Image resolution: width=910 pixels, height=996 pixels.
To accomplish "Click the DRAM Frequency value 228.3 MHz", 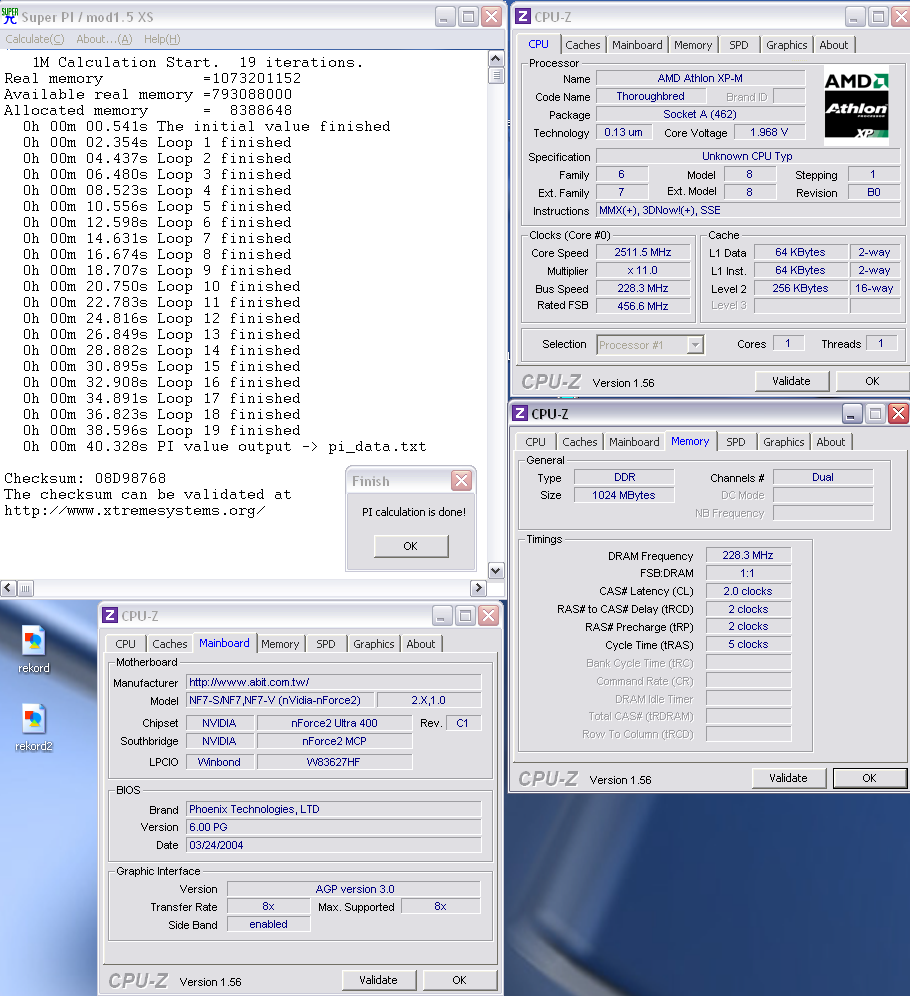I will [x=748, y=555].
